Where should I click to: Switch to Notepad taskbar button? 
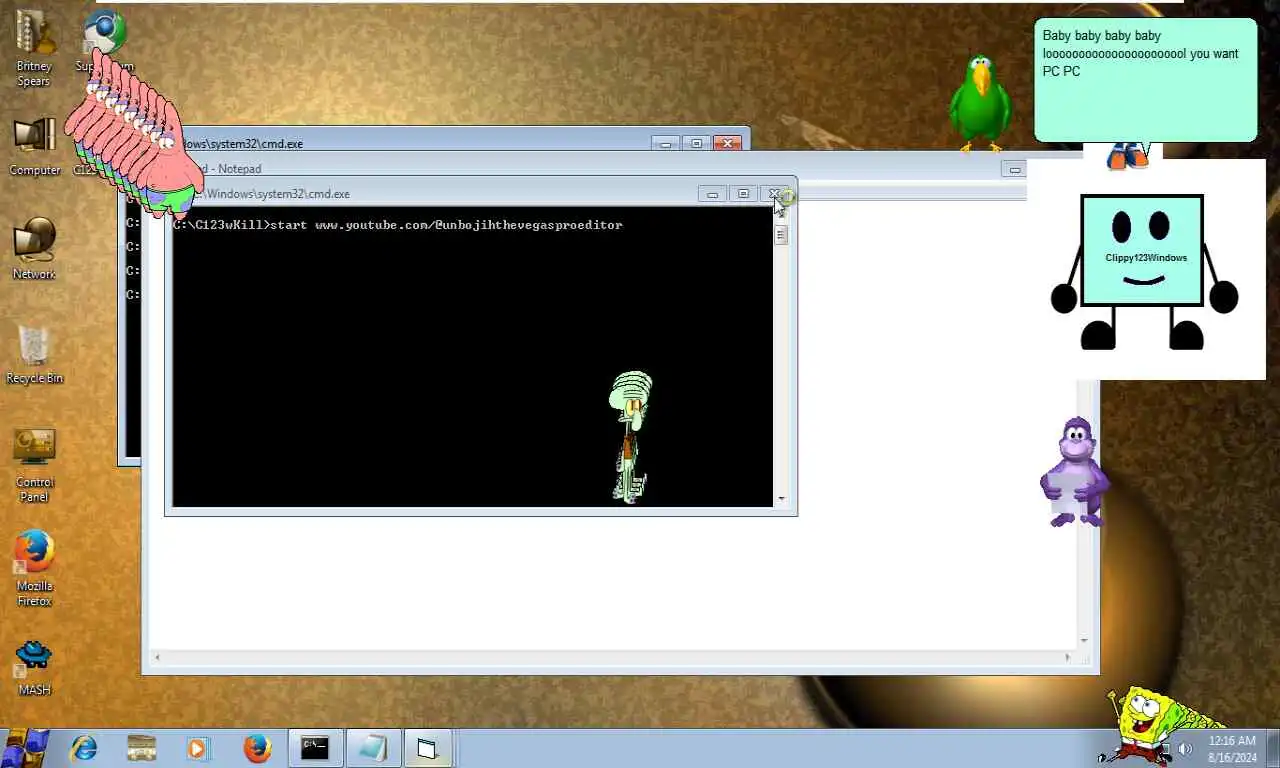373,748
